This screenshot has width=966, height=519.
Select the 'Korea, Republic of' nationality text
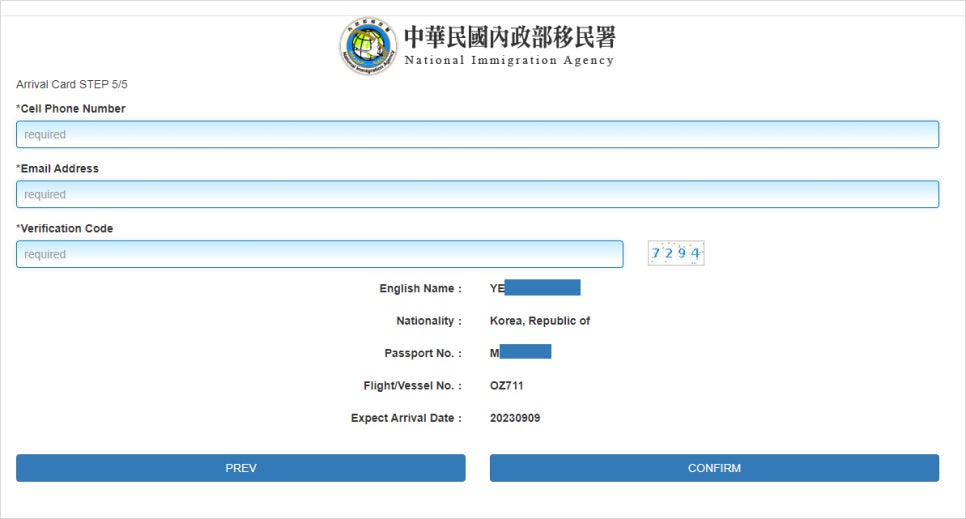[540, 321]
